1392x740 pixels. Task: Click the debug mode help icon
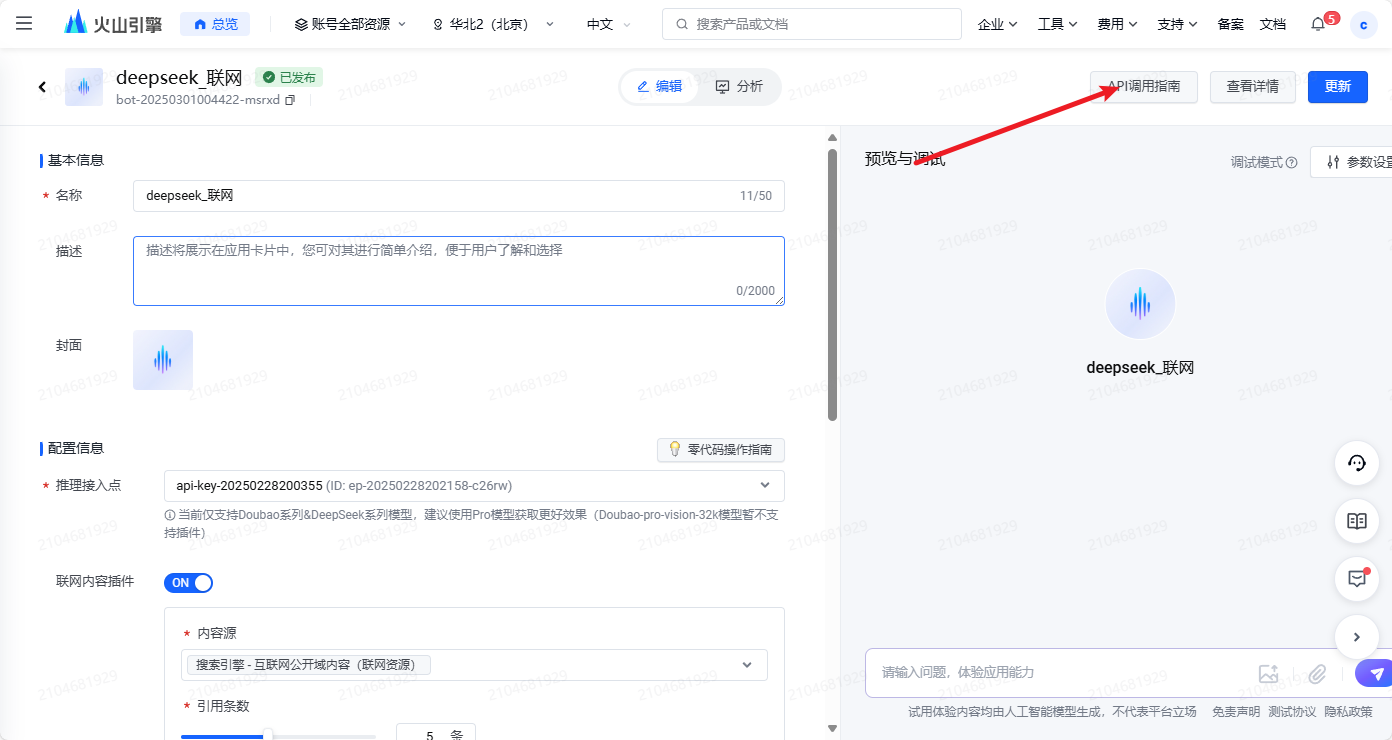click(x=1292, y=163)
